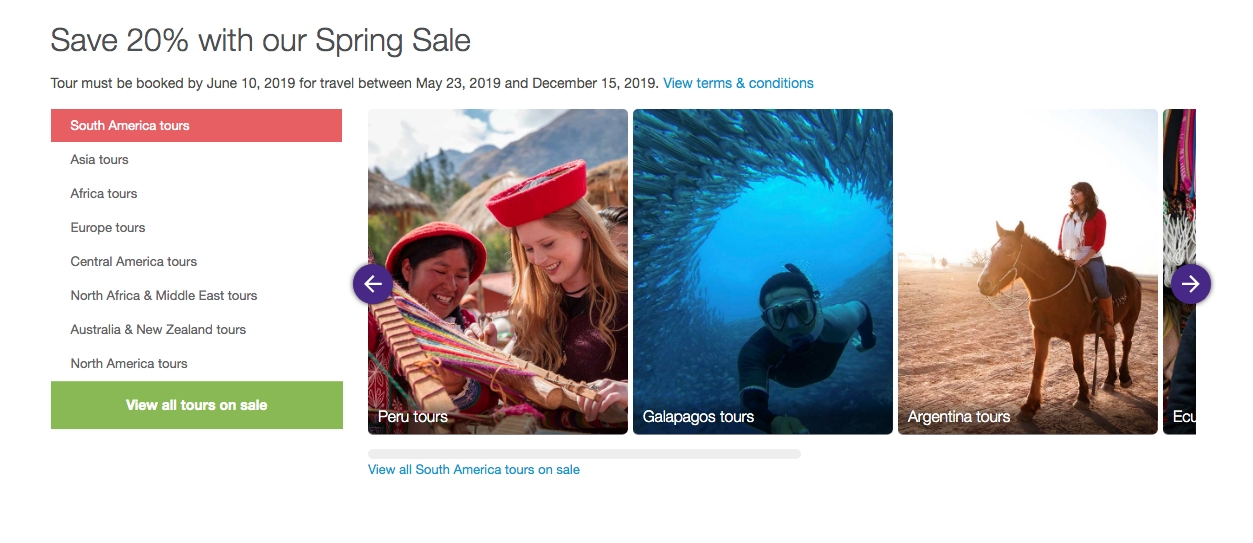The width and height of the screenshot is (1253, 543).
Task: Click the Peru tours caption text
Action: (x=413, y=417)
